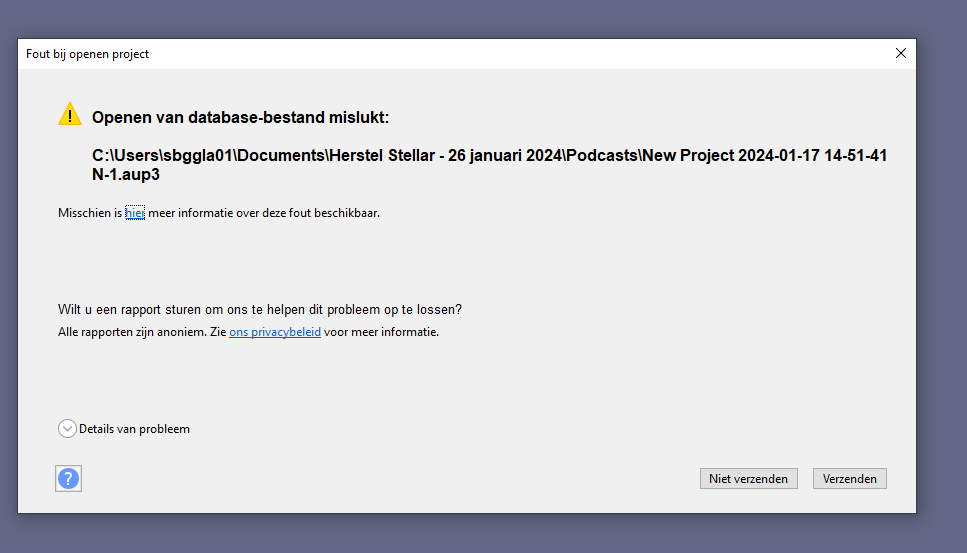Click 'voor meer informatie' after privacy link

pyautogui.click(x=381, y=332)
